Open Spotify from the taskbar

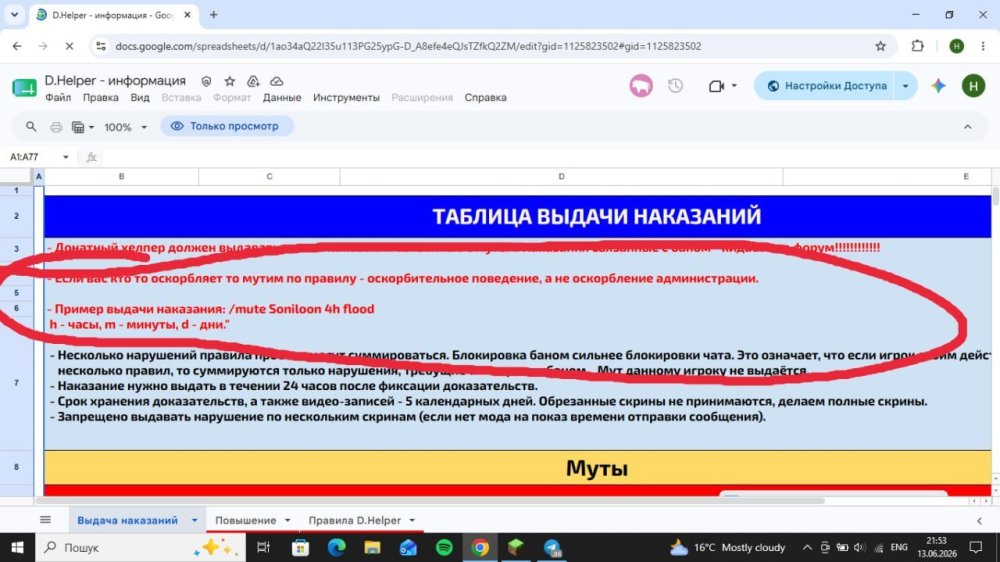[445, 547]
